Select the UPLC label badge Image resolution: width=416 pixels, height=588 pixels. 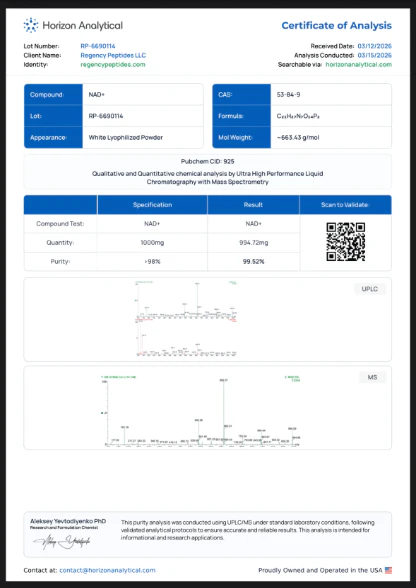[370, 289]
